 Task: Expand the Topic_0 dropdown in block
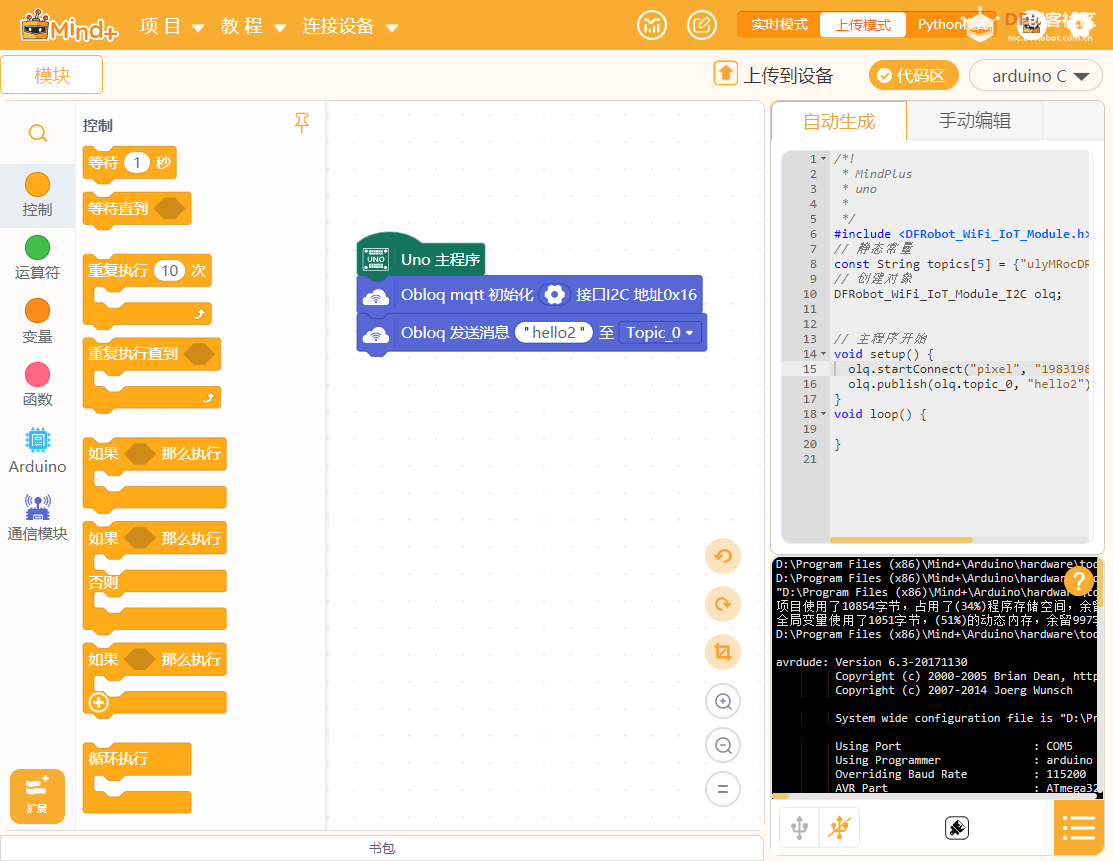(x=659, y=333)
